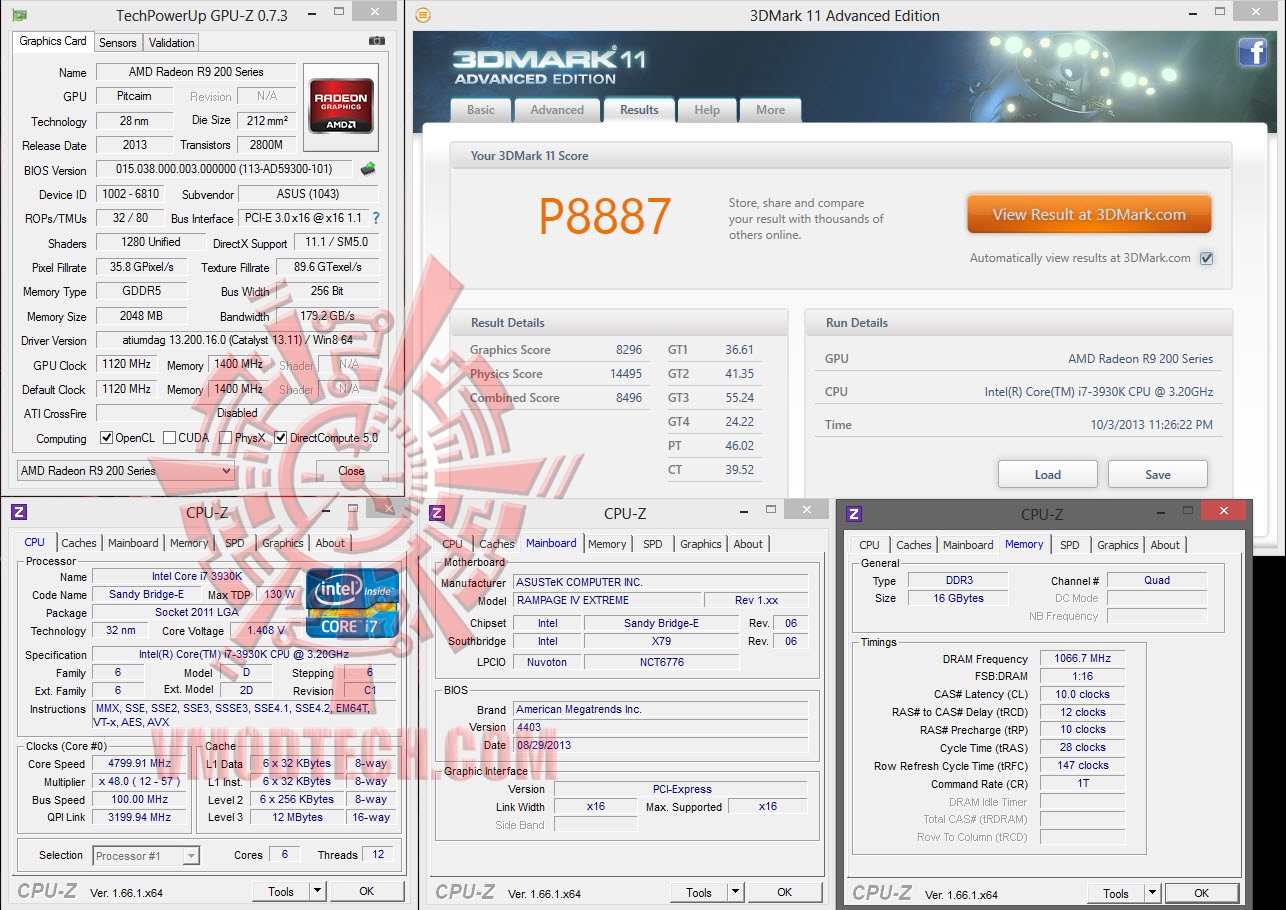Click the Radeon Graphics logo in GPU-Z
This screenshot has width=1286, height=910.
[342, 106]
